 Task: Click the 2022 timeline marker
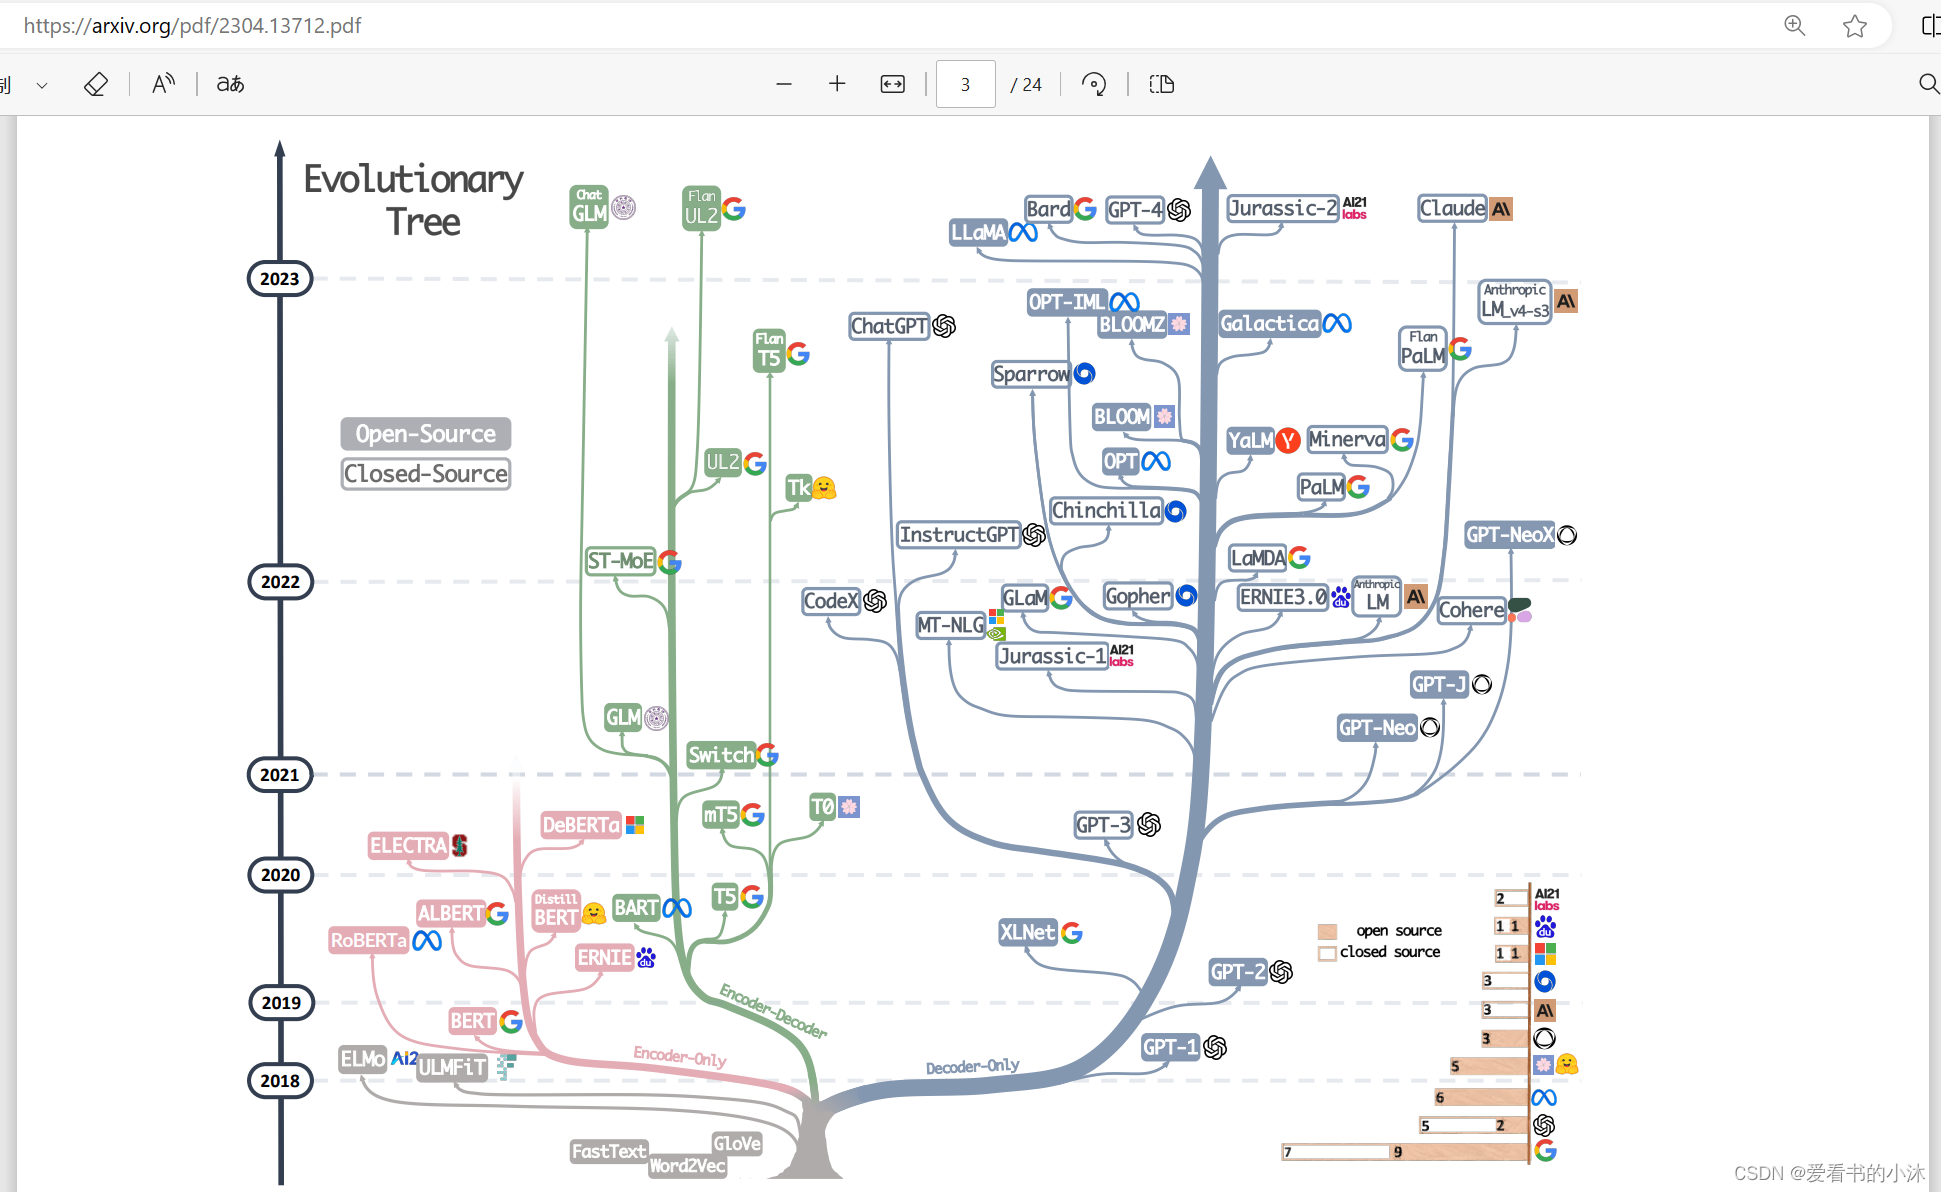pyautogui.click(x=280, y=582)
